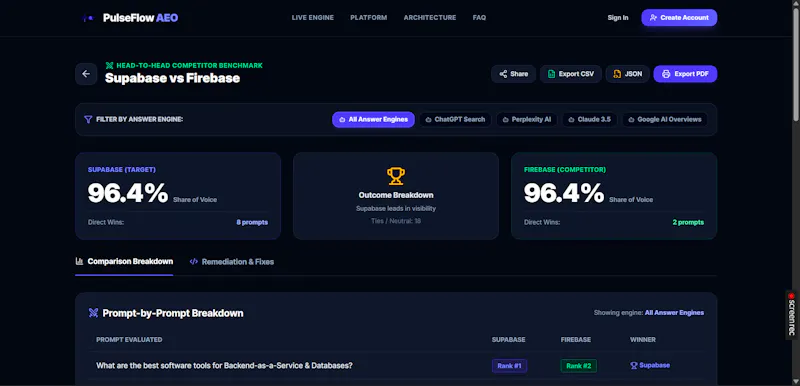Click the '8 prompts' direct wins value
The image size is (800, 386).
pos(252,222)
